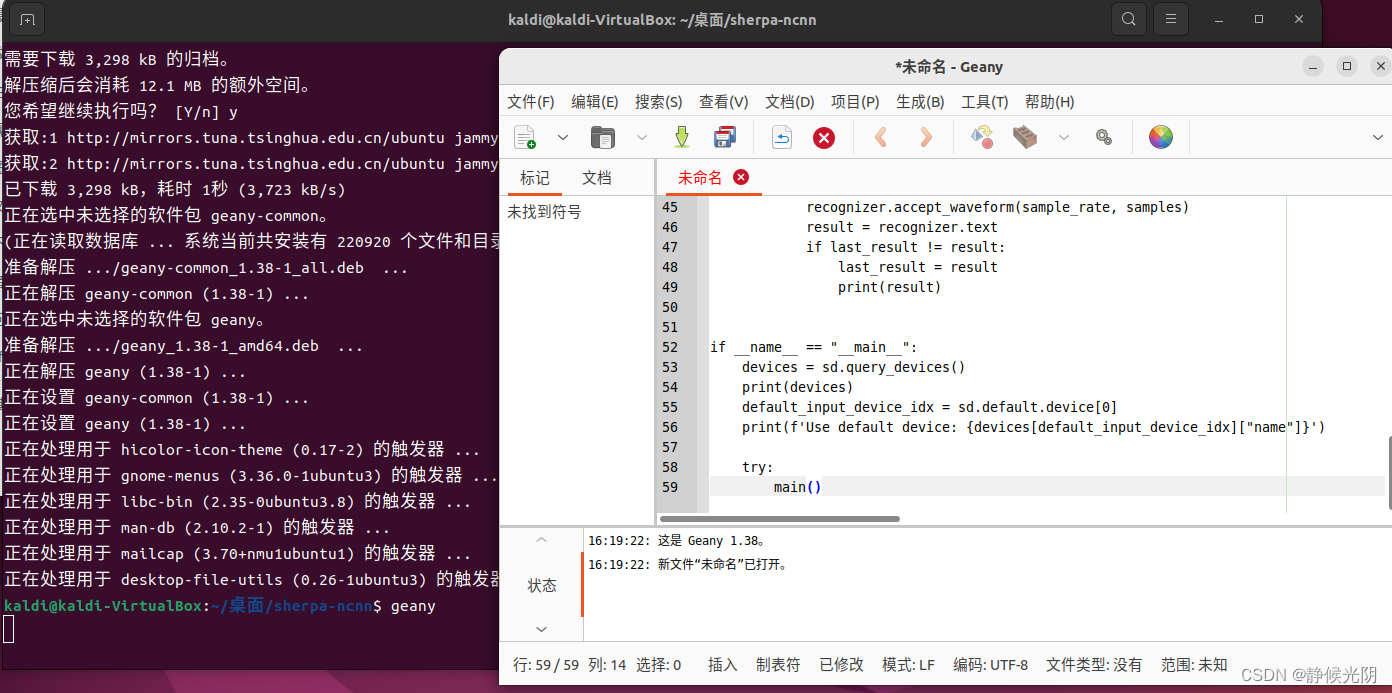
Task: Open the color chooser wheel icon
Action: [1160, 137]
